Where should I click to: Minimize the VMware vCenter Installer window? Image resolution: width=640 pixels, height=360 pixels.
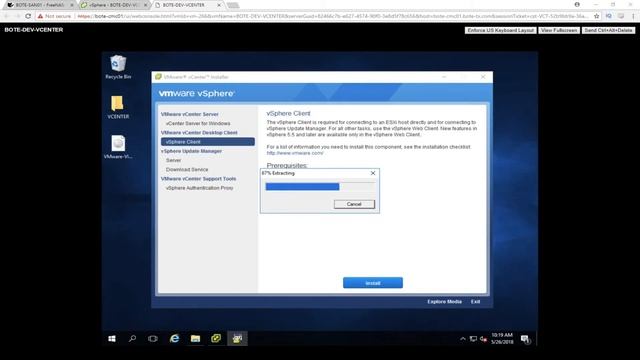tap(444, 77)
